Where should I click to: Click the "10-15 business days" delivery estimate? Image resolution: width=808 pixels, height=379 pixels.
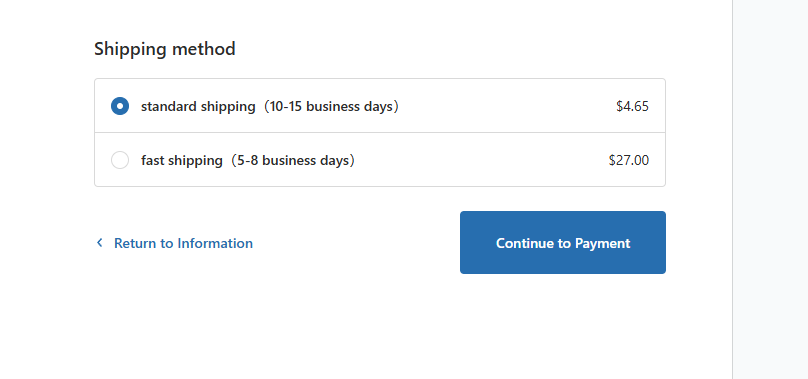coord(331,107)
